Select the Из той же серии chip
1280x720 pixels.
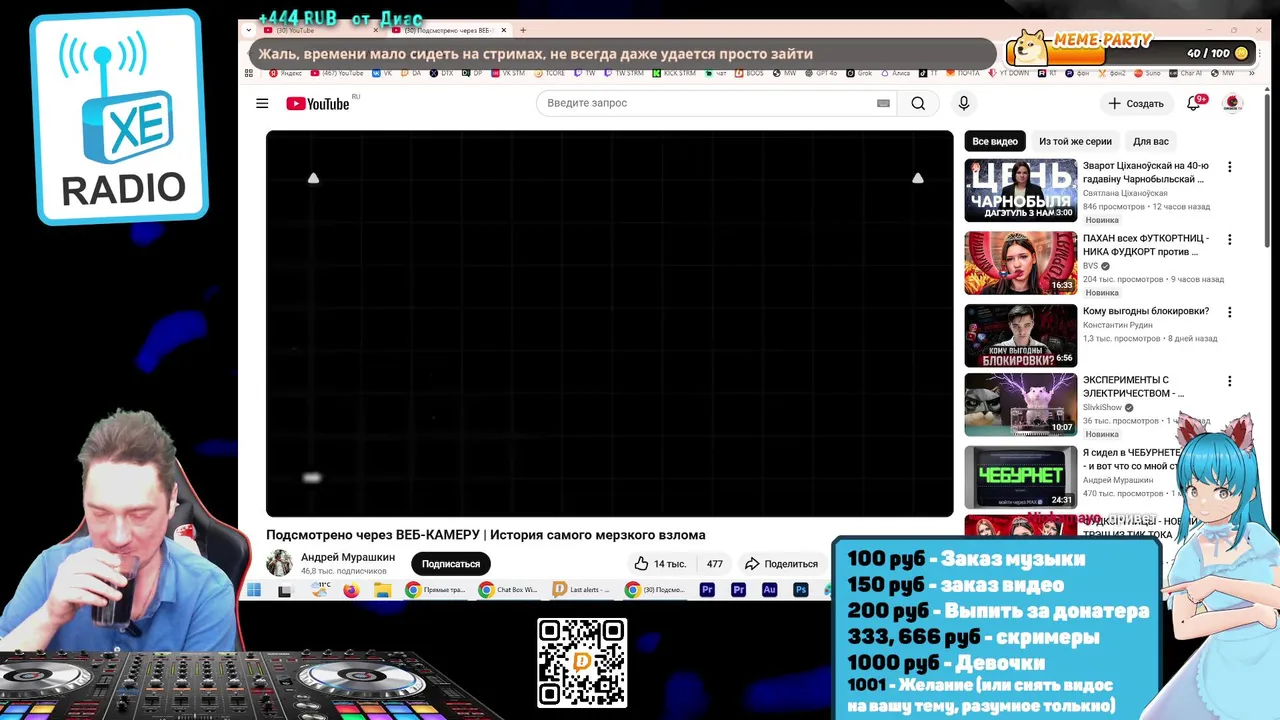coord(1075,141)
